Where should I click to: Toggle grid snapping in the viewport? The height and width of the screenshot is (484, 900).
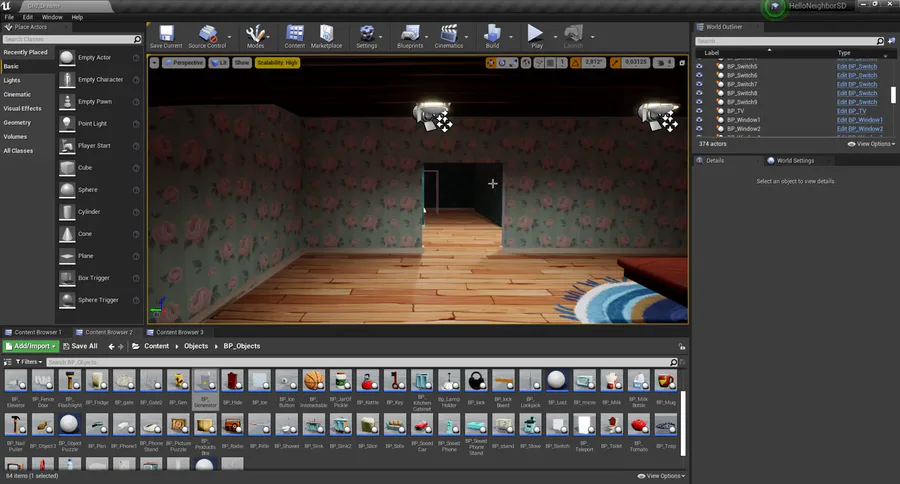(x=550, y=63)
